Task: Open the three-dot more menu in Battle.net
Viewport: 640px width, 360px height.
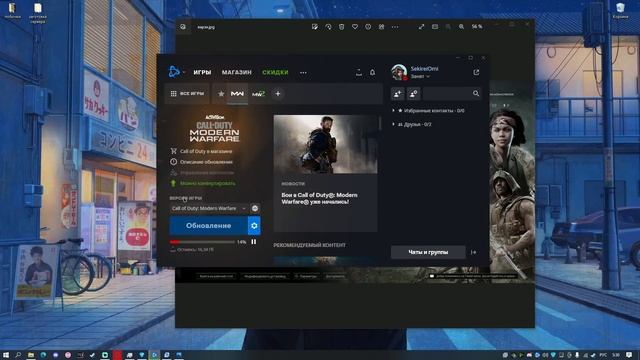Action: (x=303, y=73)
